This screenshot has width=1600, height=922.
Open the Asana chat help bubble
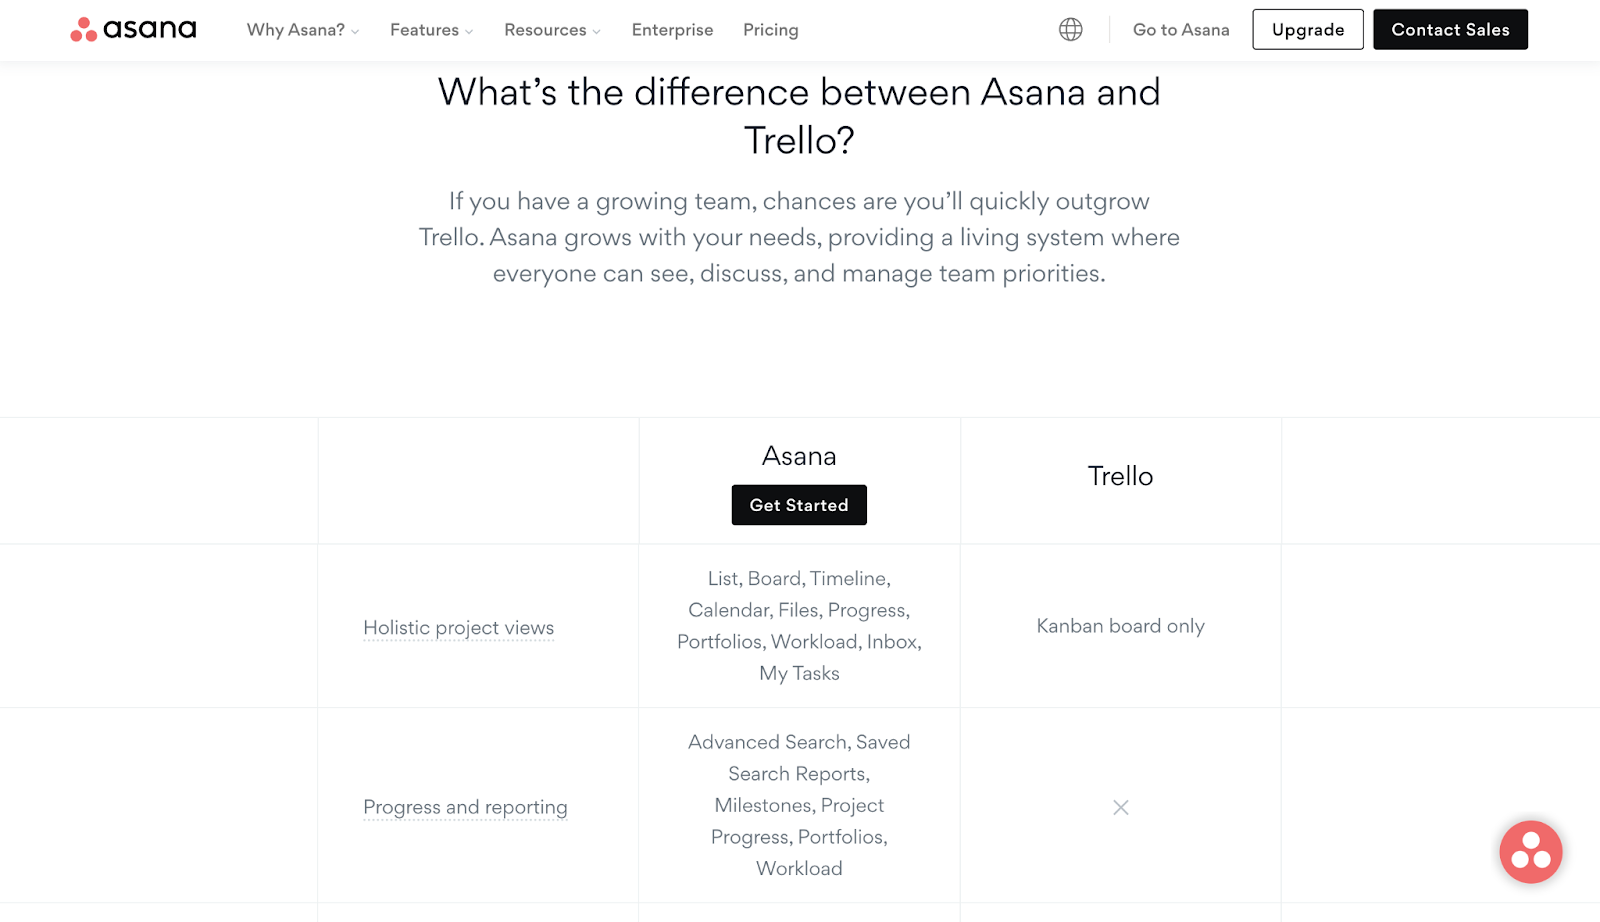1530,852
